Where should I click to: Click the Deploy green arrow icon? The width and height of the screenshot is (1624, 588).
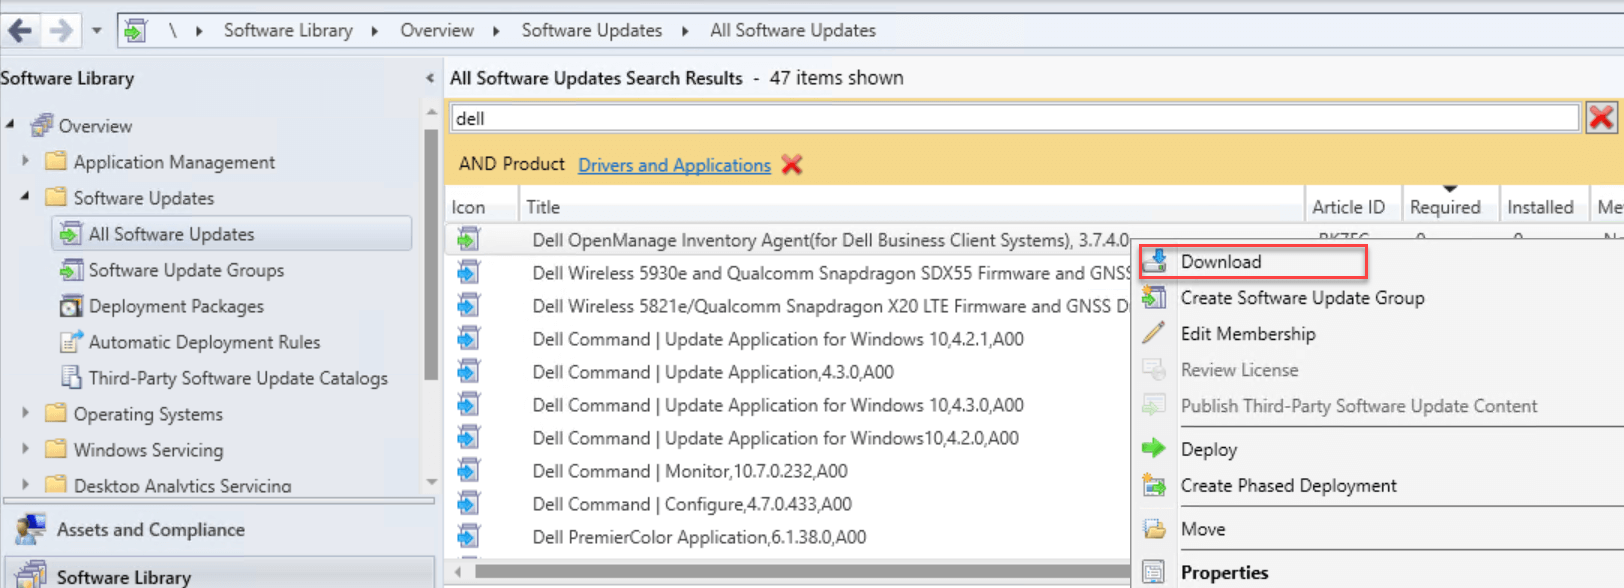point(1154,449)
